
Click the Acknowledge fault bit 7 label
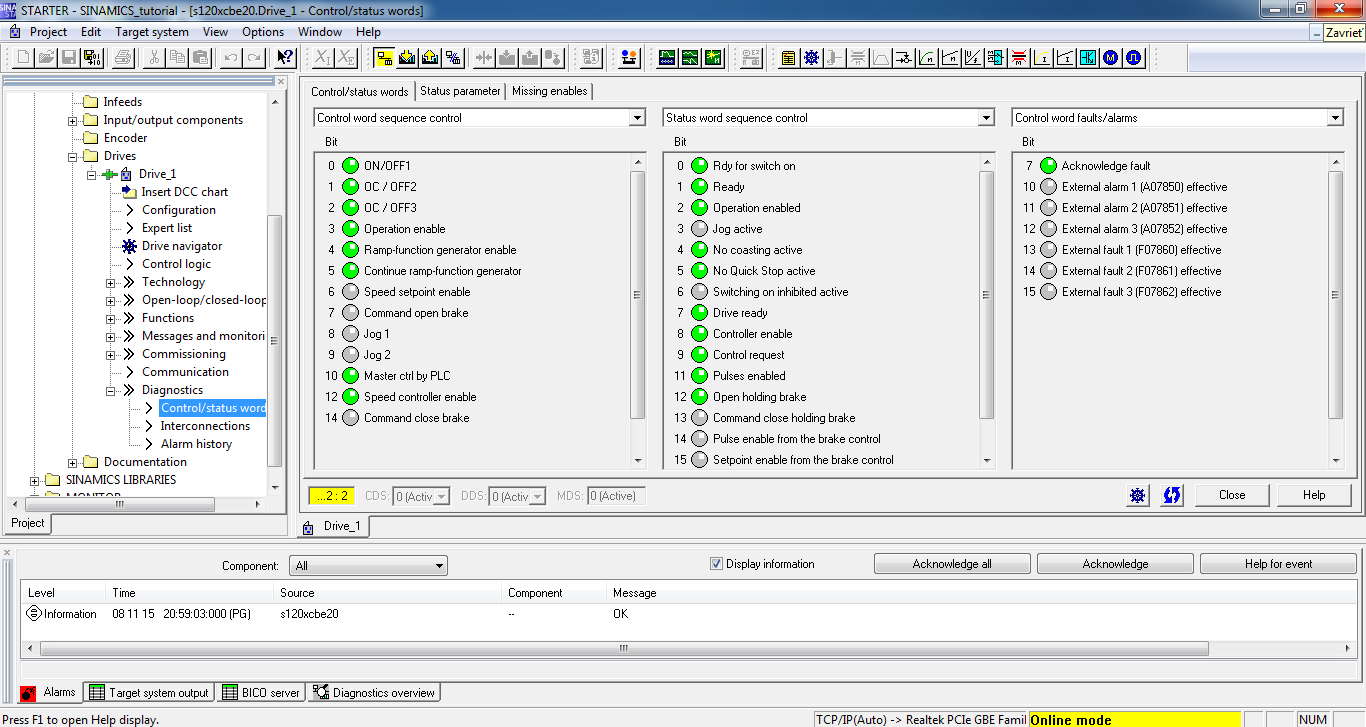(1106, 166)
